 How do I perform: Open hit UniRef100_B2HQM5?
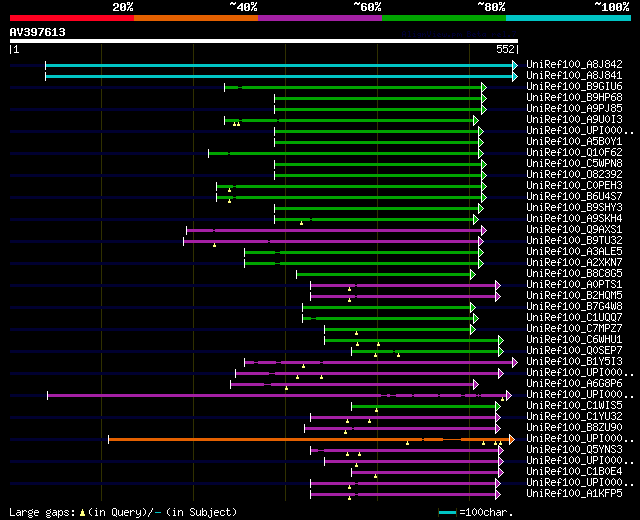tap(574, 296)
